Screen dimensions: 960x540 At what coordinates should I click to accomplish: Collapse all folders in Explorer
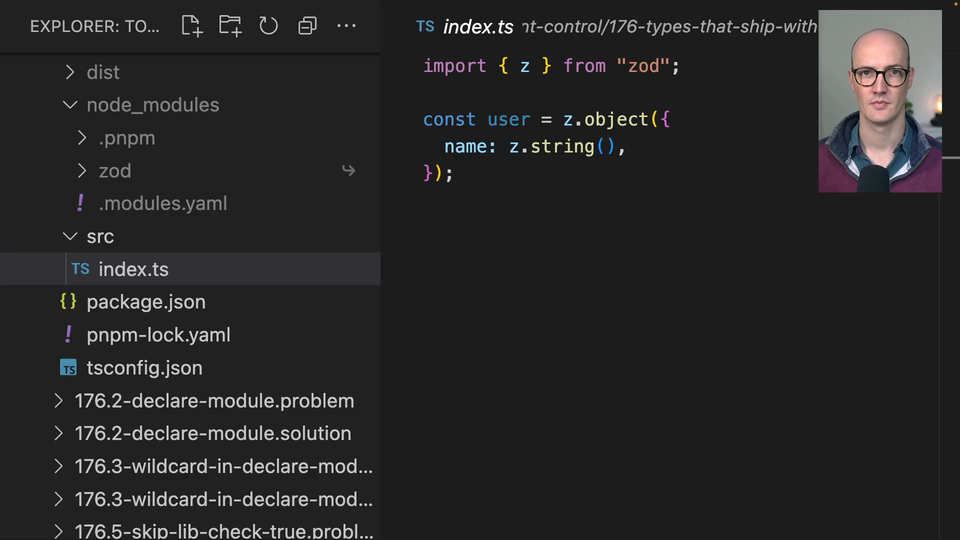(307, 26)
